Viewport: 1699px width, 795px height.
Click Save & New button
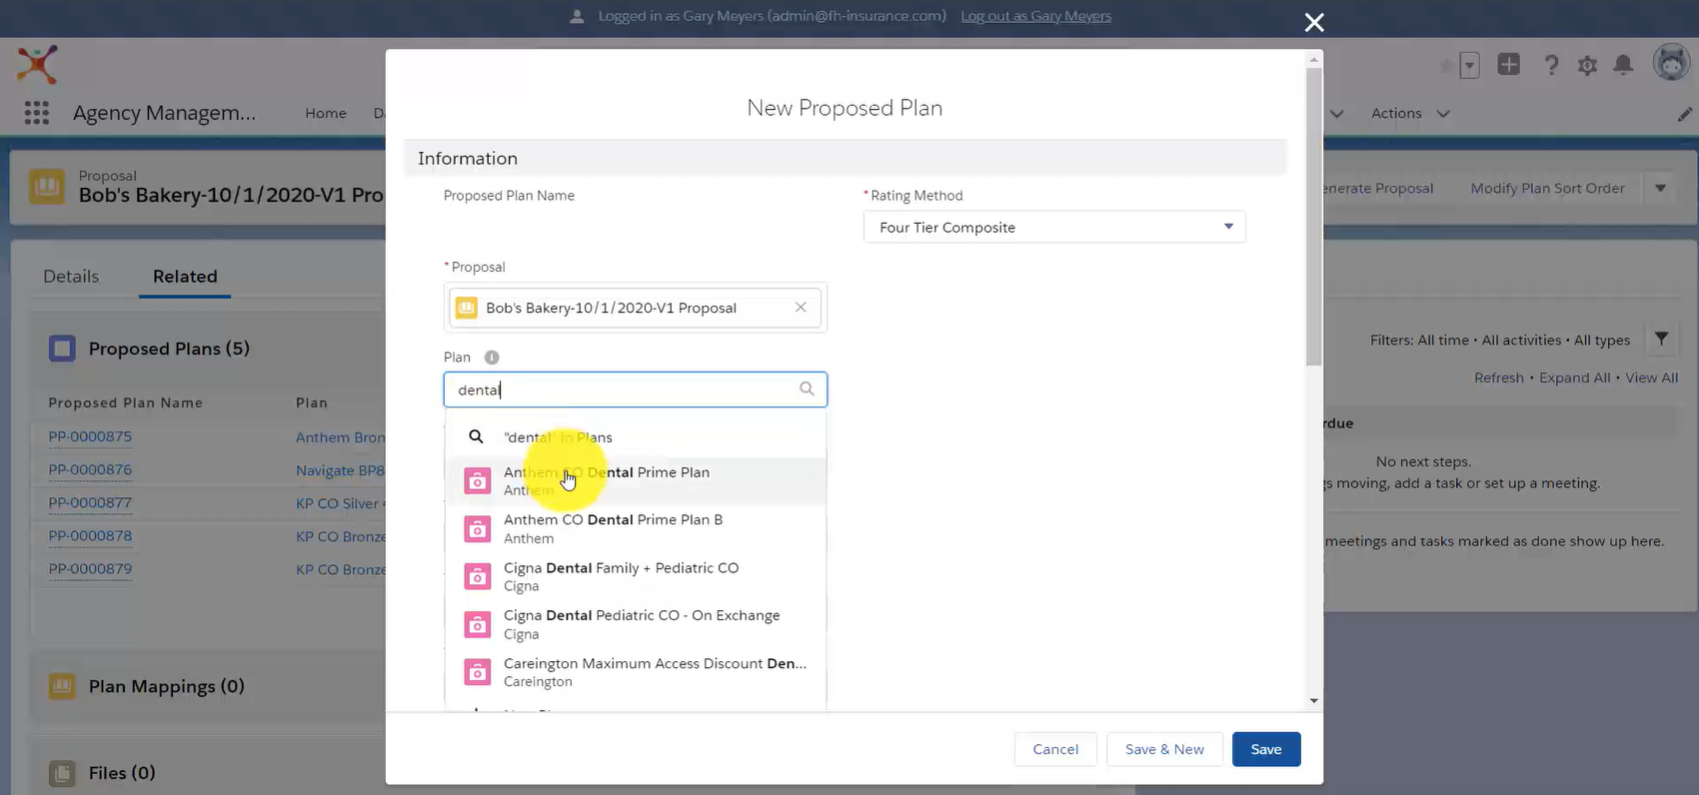point(1164,749)
